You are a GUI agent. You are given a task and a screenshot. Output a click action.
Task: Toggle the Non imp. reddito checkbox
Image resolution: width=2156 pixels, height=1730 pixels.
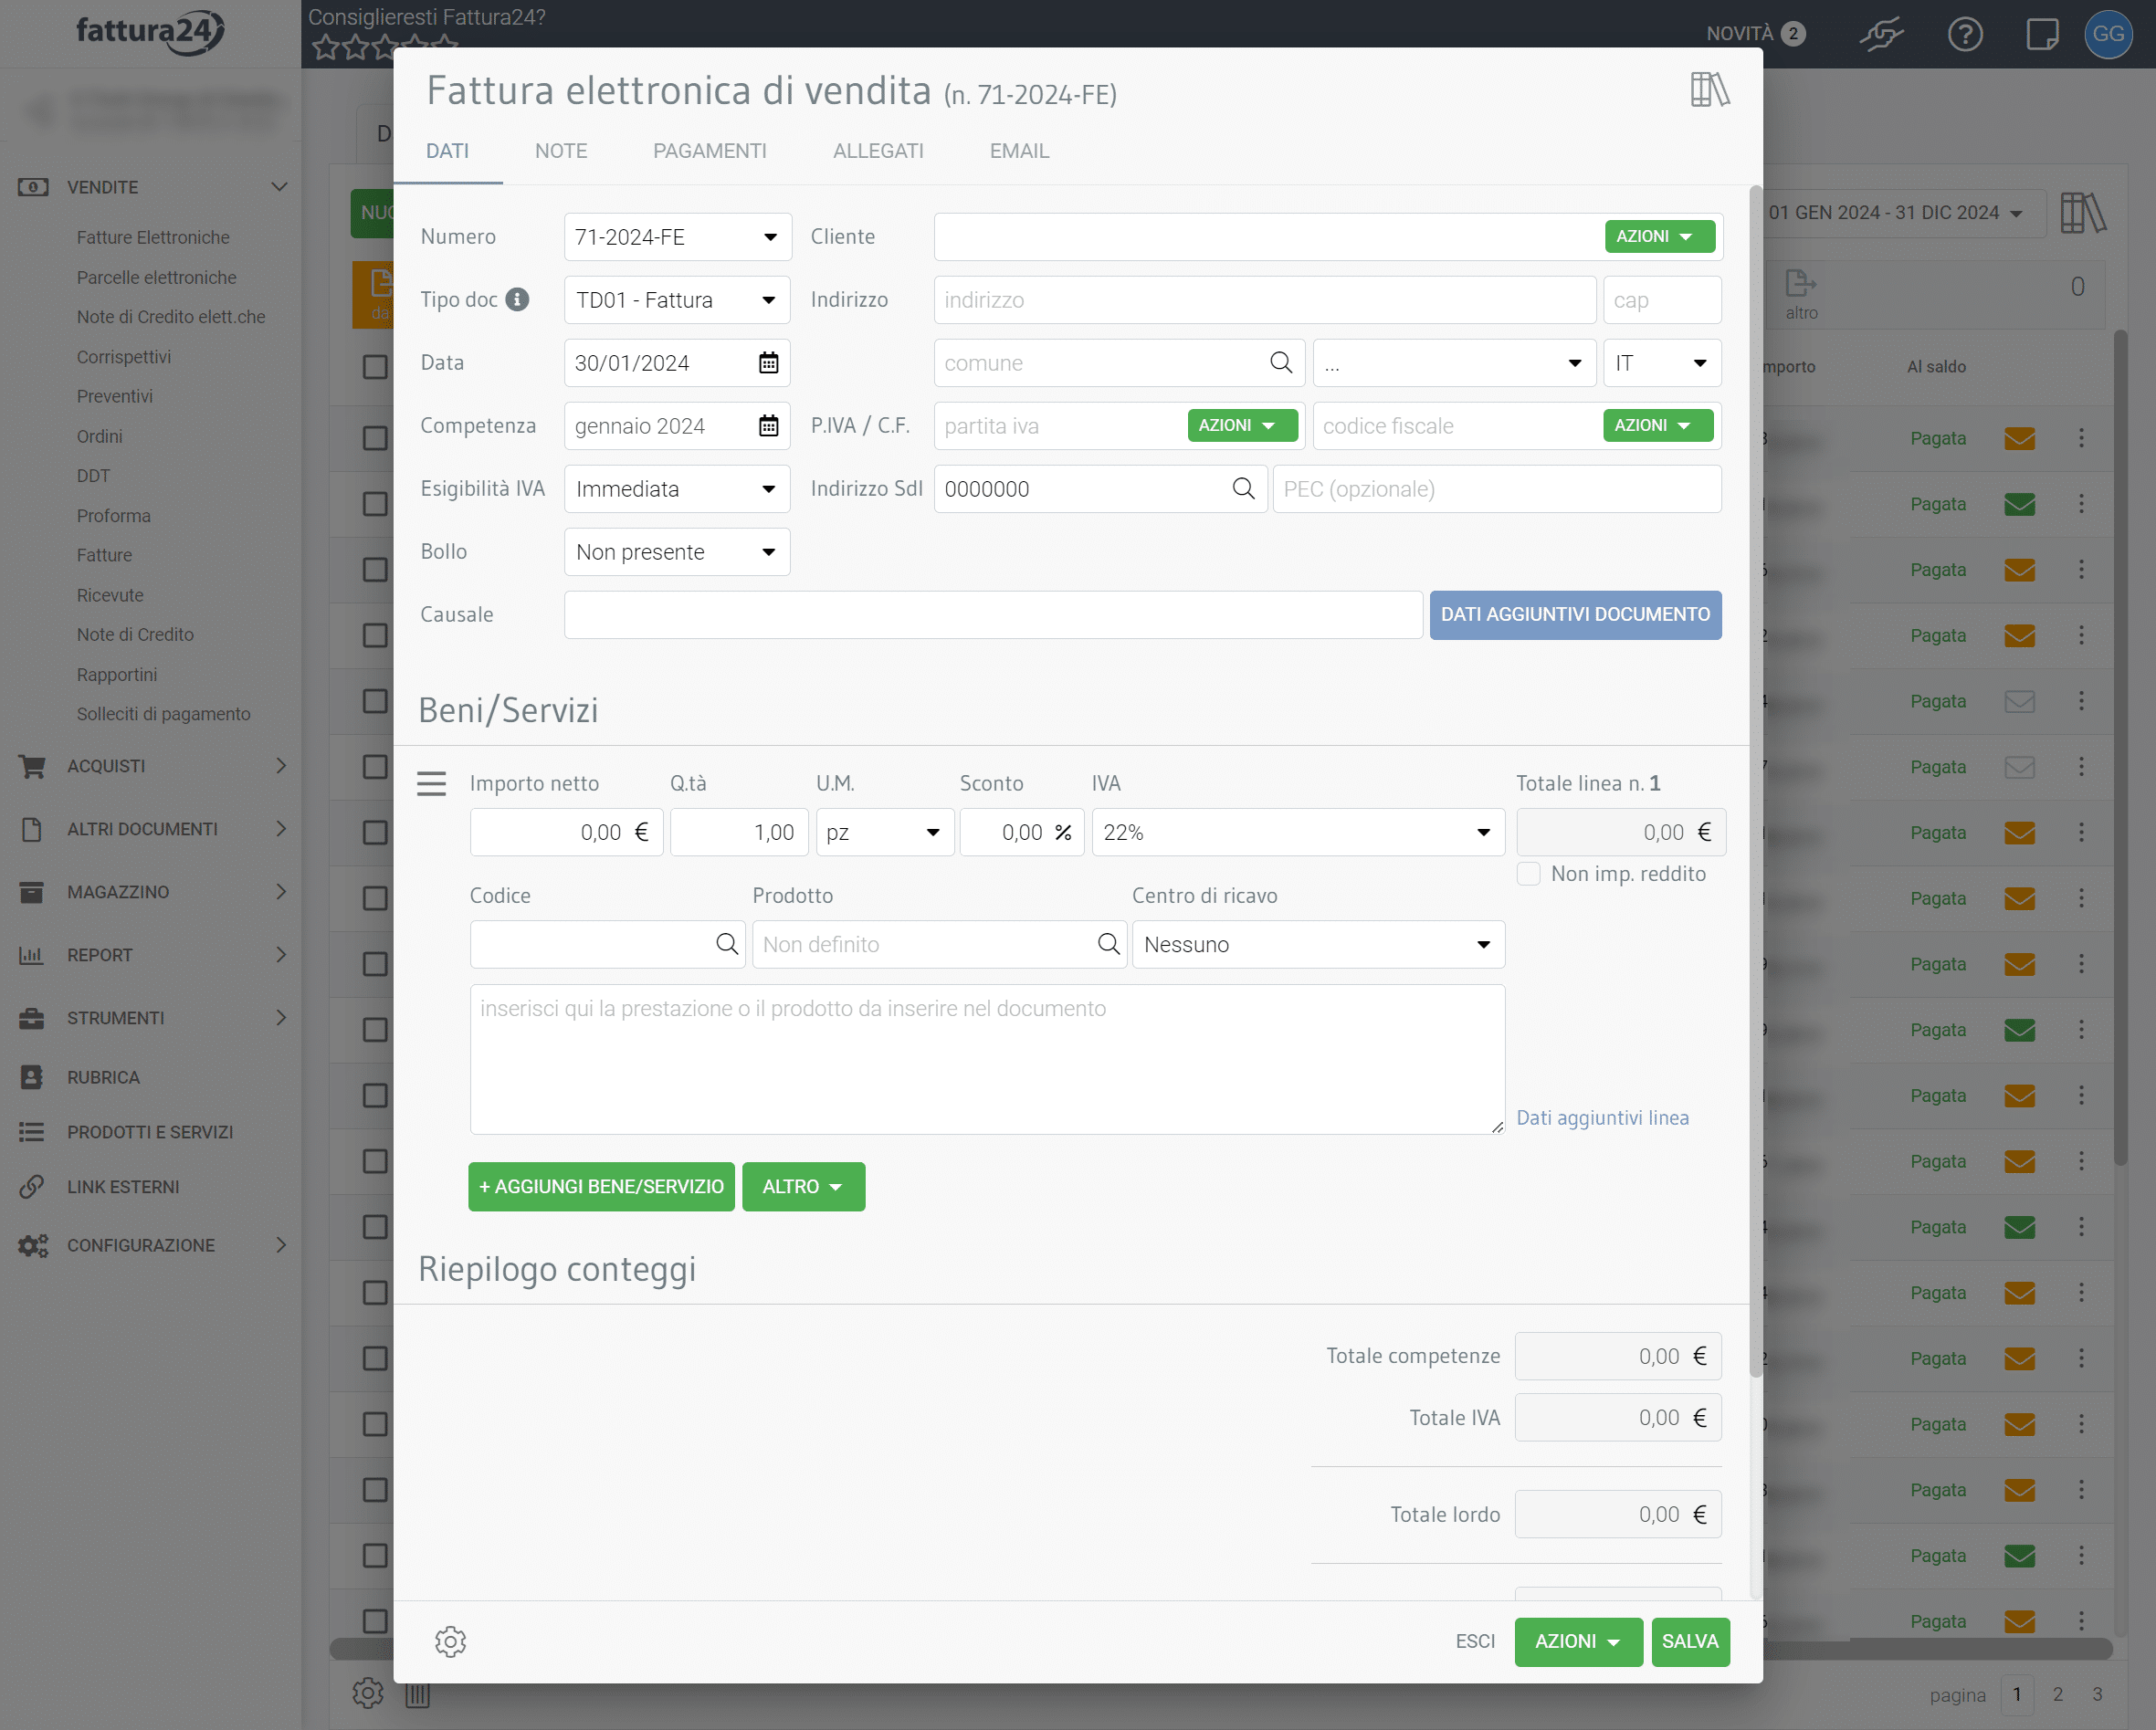coord(1528,874)
